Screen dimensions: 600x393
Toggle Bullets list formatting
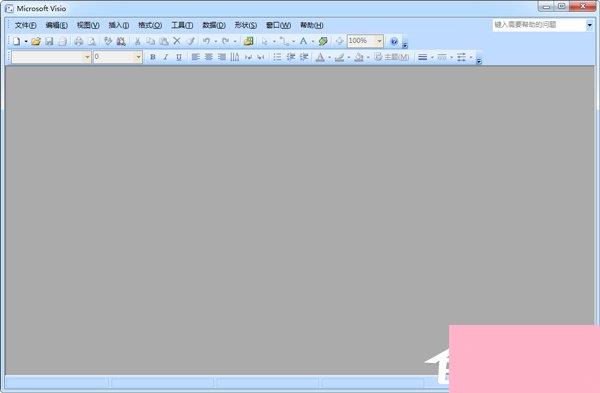coord(277,57)
